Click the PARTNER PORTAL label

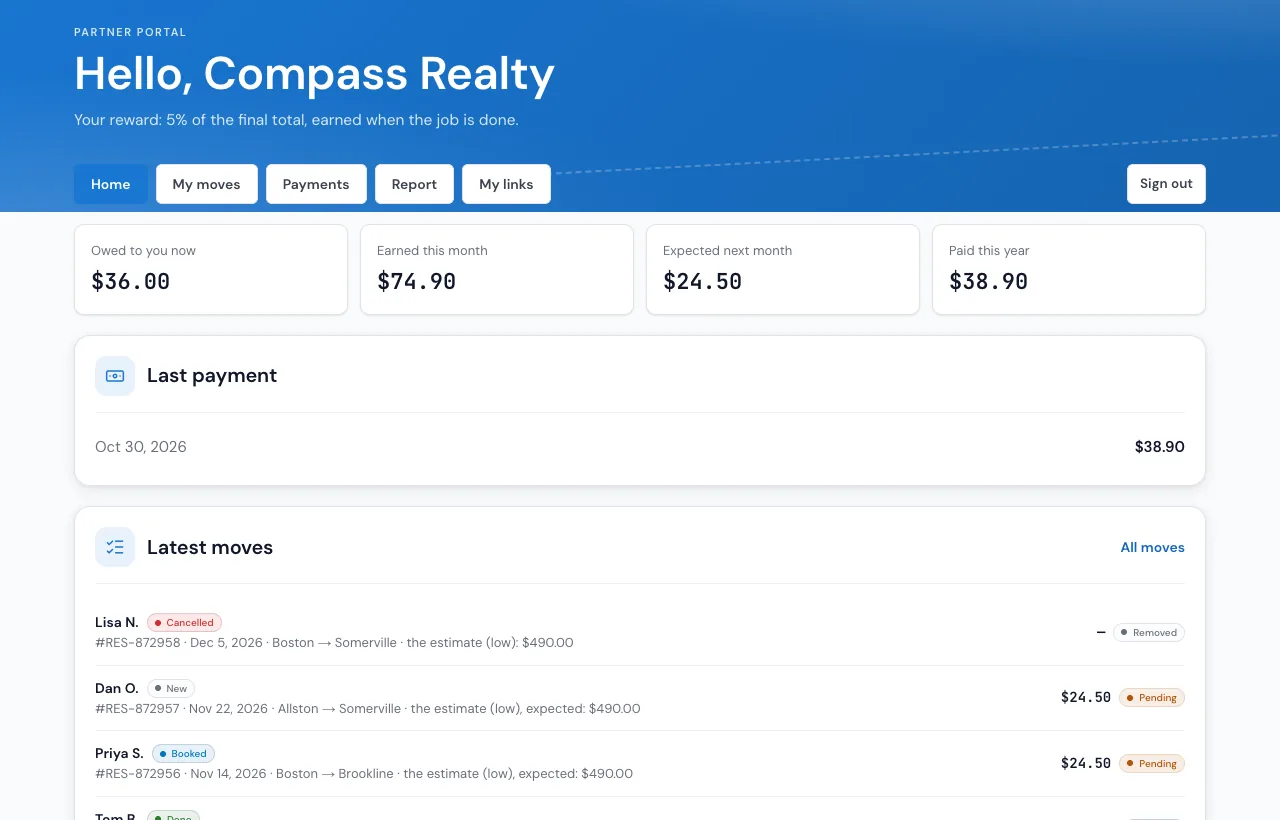pos(130,33)
